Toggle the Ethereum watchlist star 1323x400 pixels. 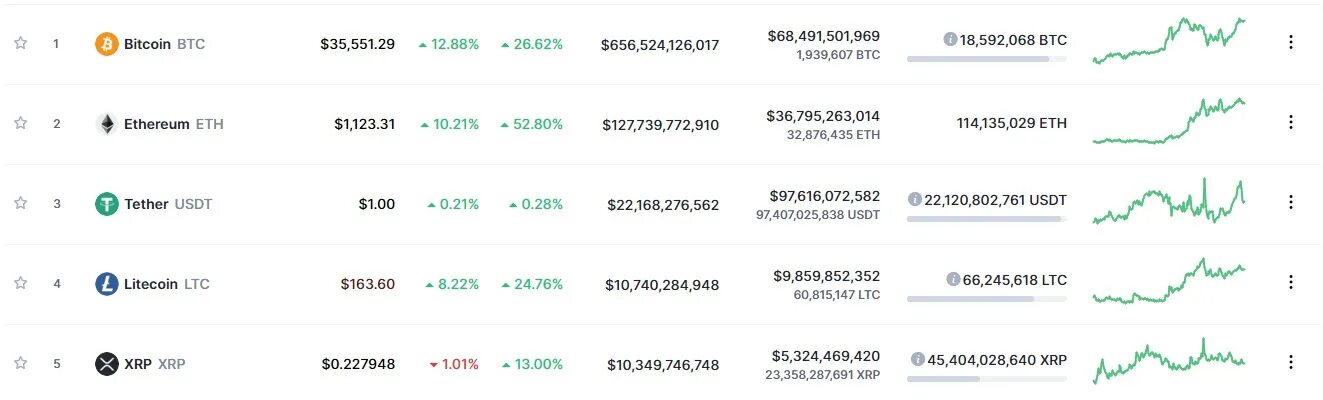click(x=20, y=123)
